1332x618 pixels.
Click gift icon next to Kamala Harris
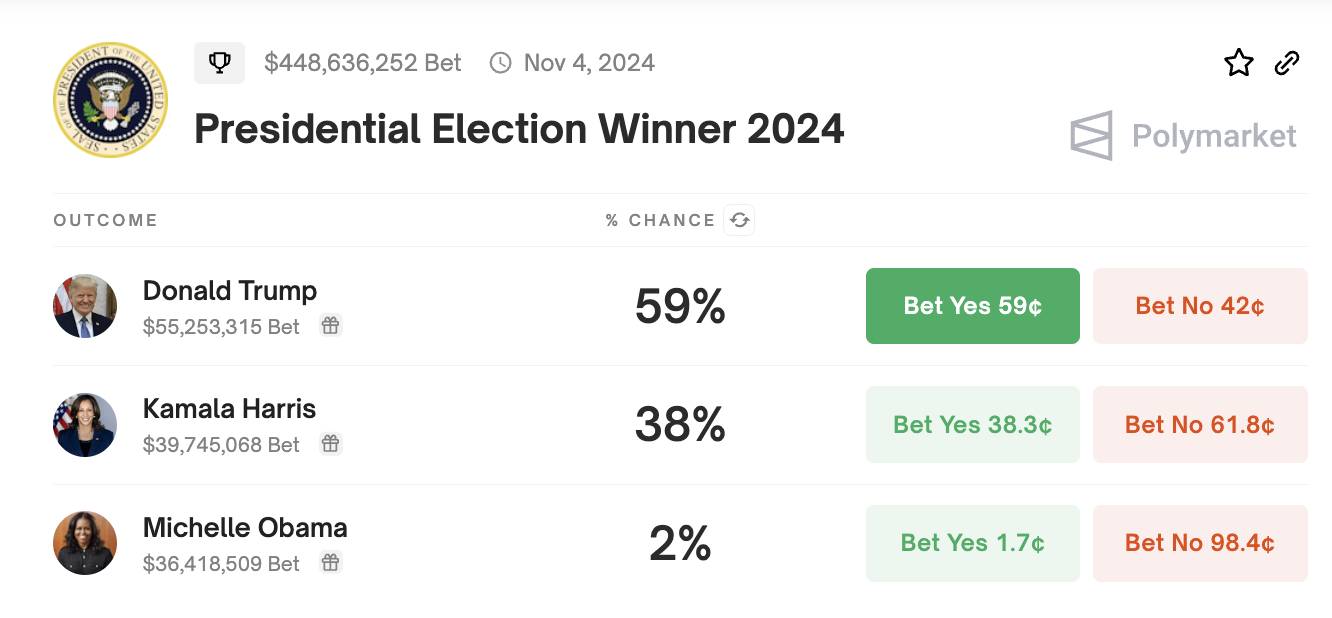331,444
